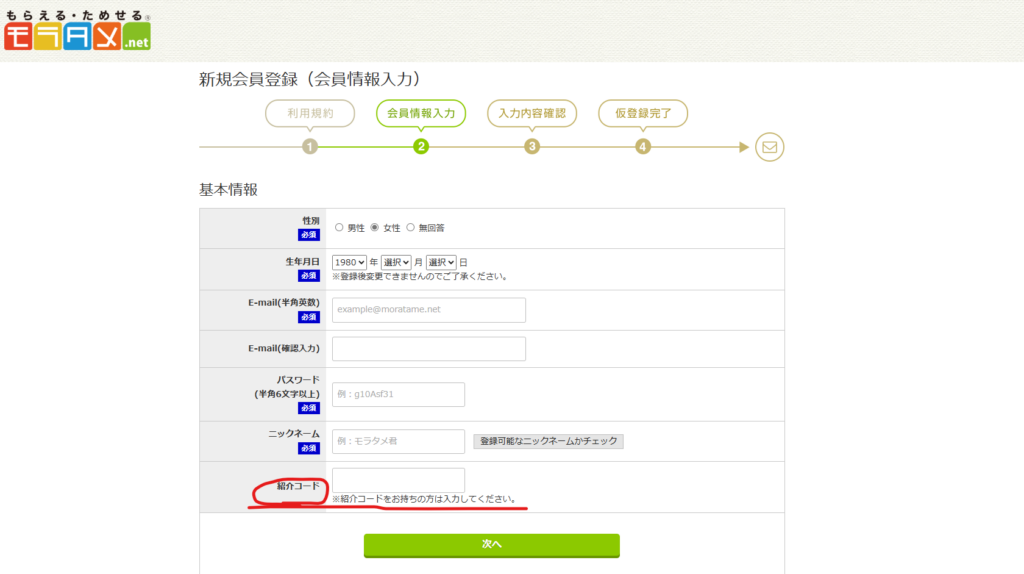Click the パスワード input field
Image resolution: width=1024 pixels, height=574 pixels.
point(398,394)
